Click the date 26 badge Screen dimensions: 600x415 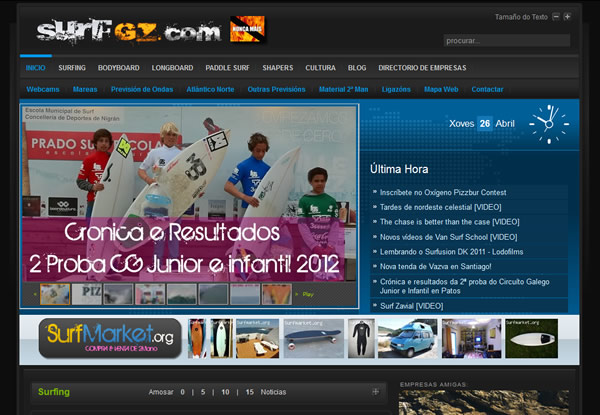point(485,124)
